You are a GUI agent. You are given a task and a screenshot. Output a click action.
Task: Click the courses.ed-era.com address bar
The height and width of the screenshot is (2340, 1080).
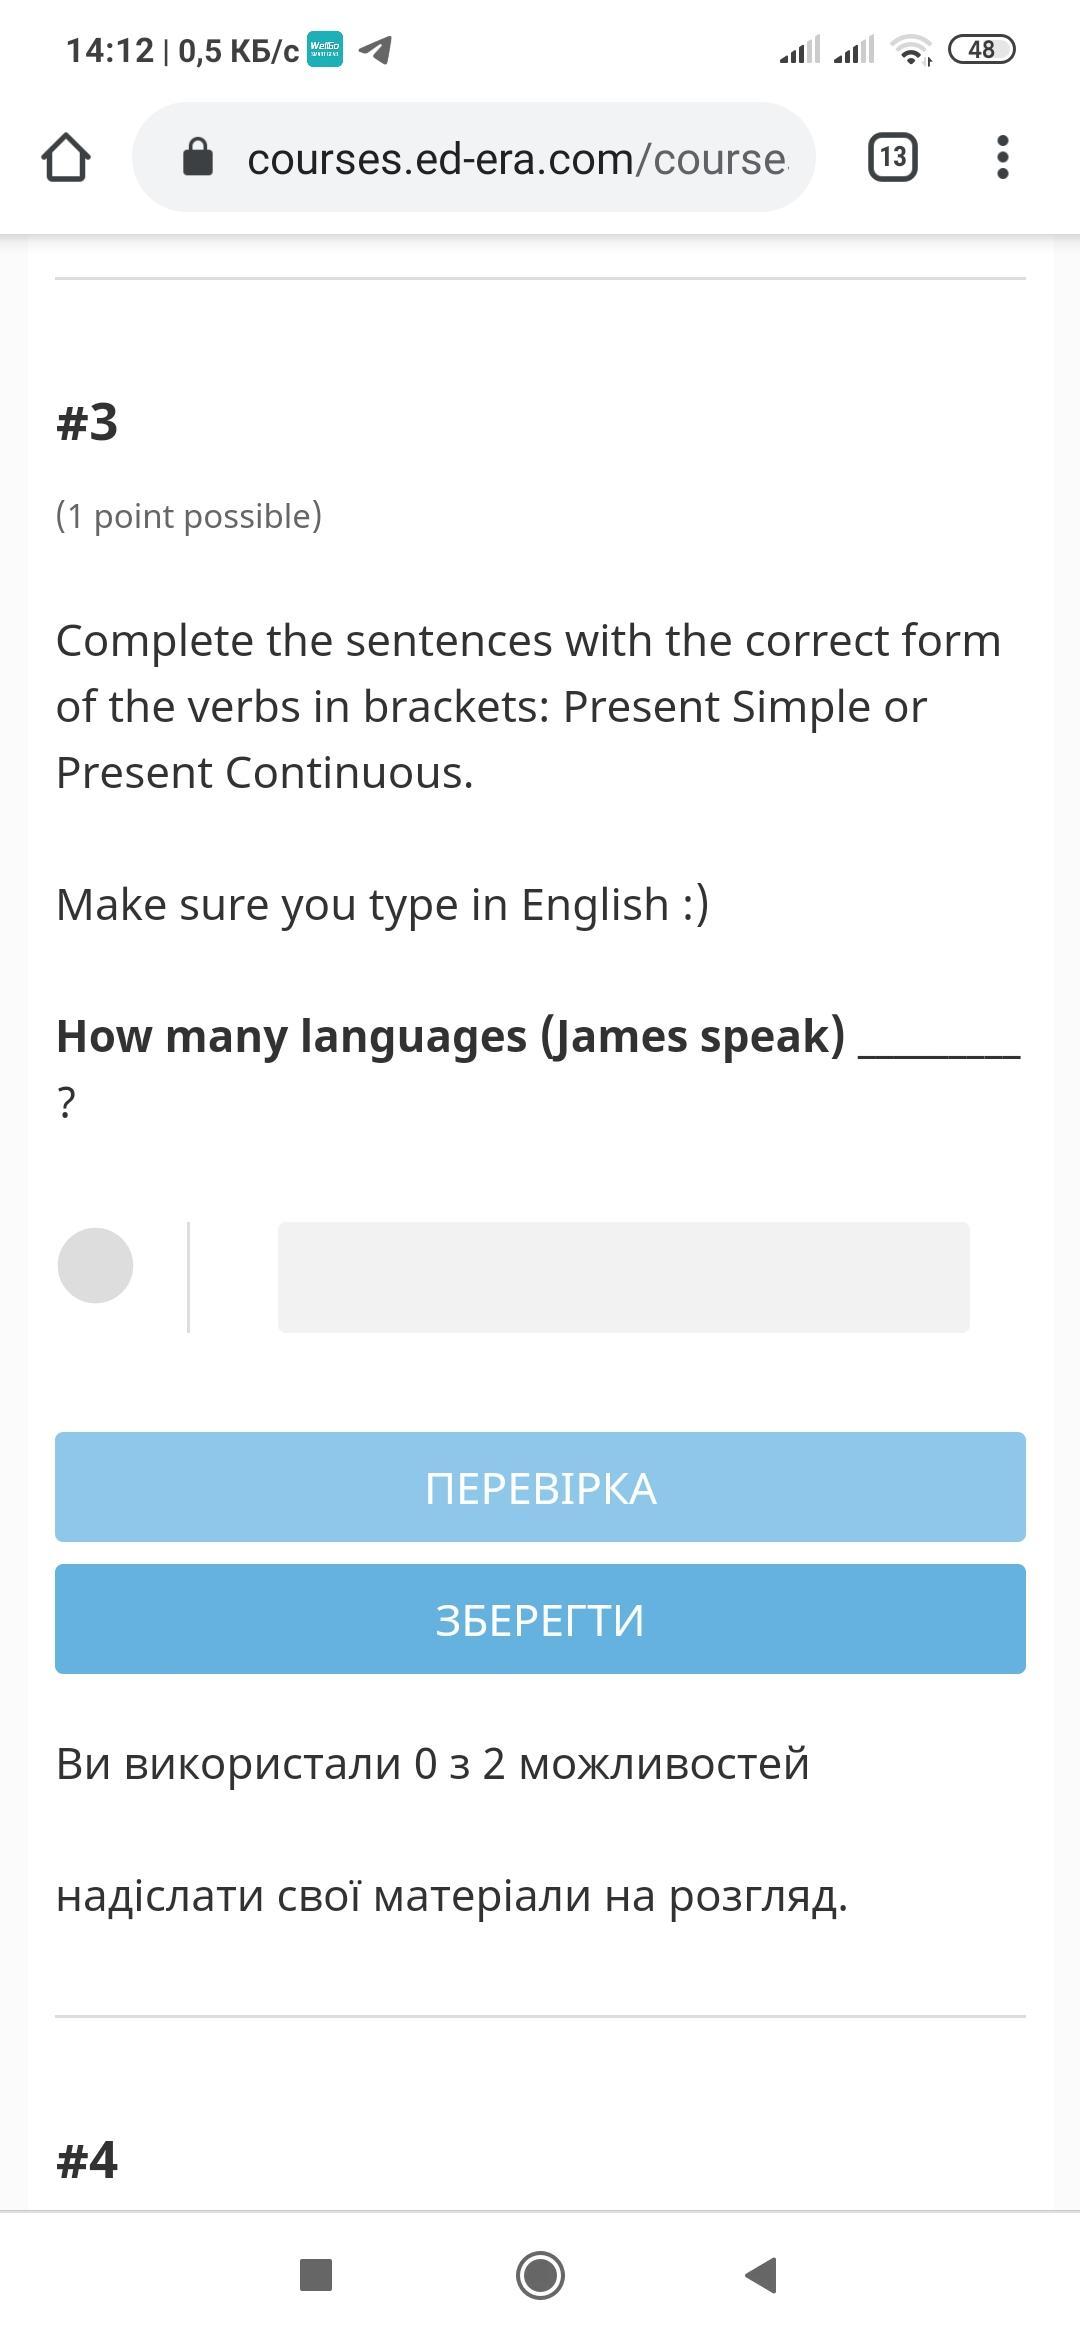pyautogui.click(x=474, y=157)
